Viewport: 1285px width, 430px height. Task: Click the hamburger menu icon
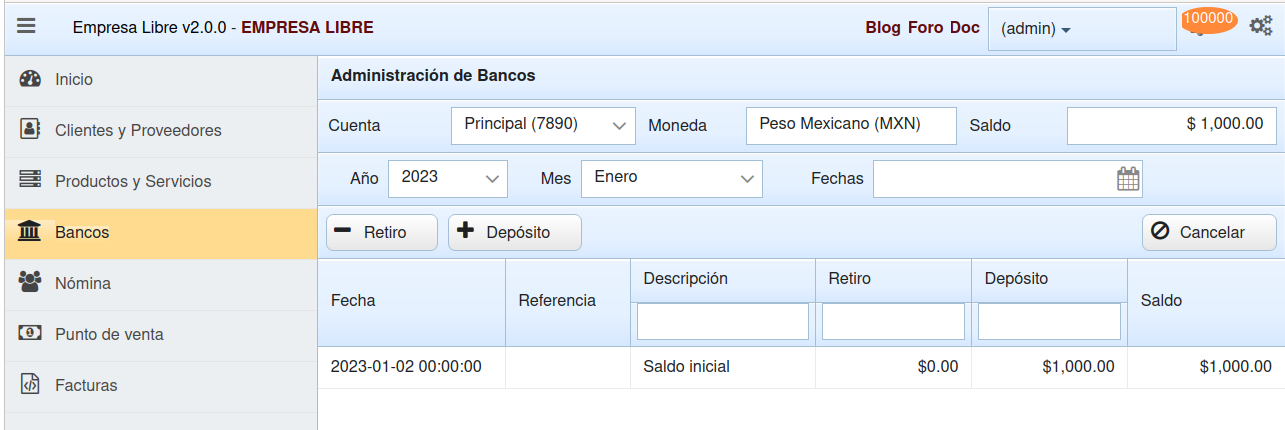(26, 27)
